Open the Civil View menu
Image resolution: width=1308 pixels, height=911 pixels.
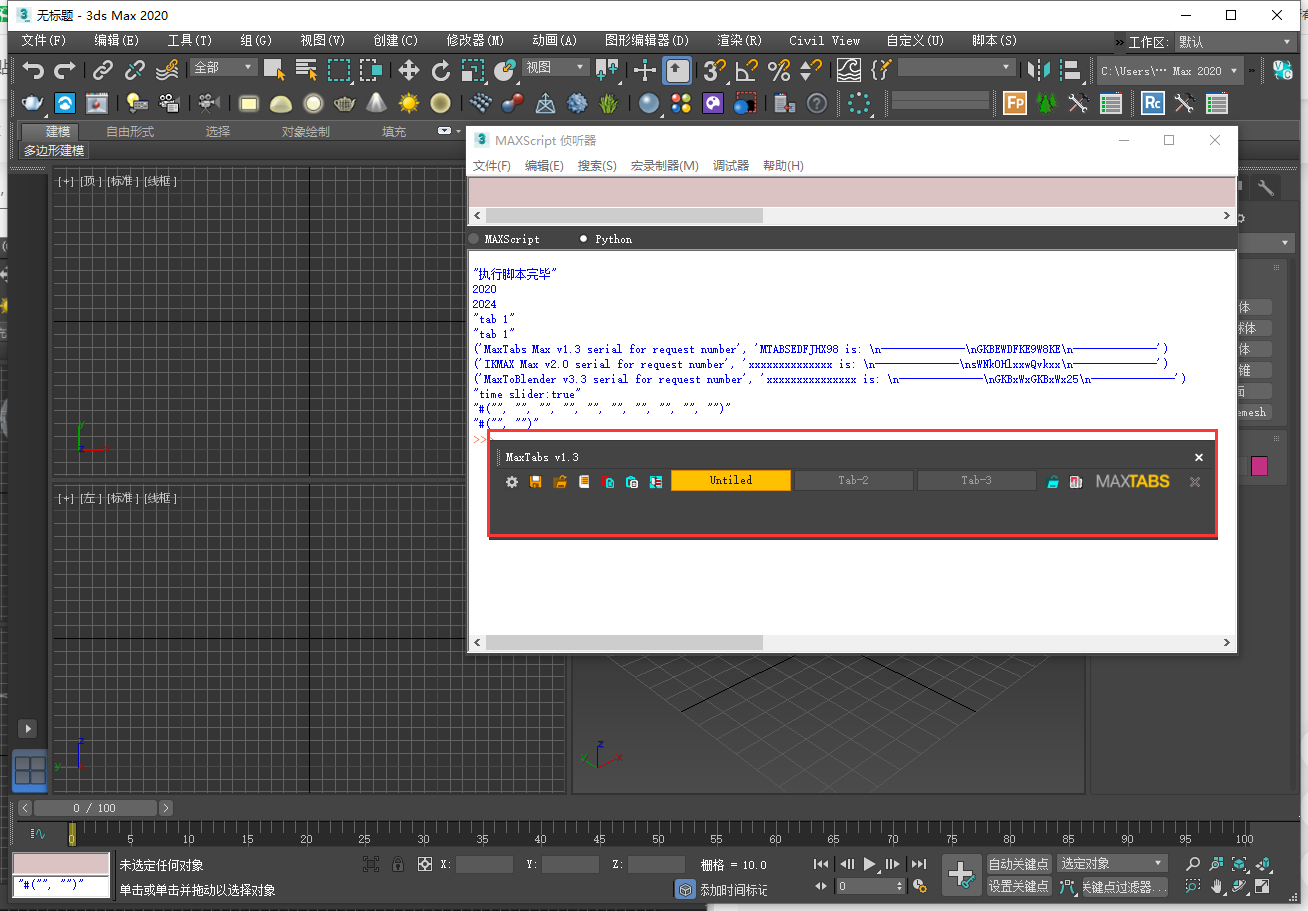pyautogui.click(x=824, y=41)
